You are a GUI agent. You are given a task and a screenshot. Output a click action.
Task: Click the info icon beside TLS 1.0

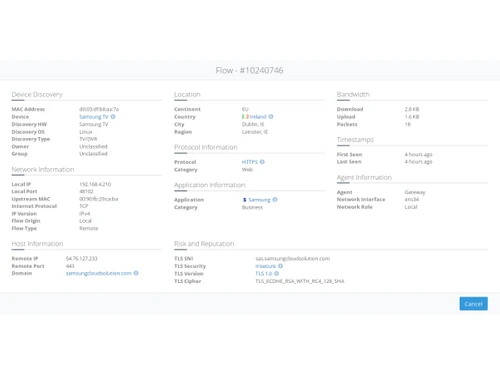click(276, 274)
